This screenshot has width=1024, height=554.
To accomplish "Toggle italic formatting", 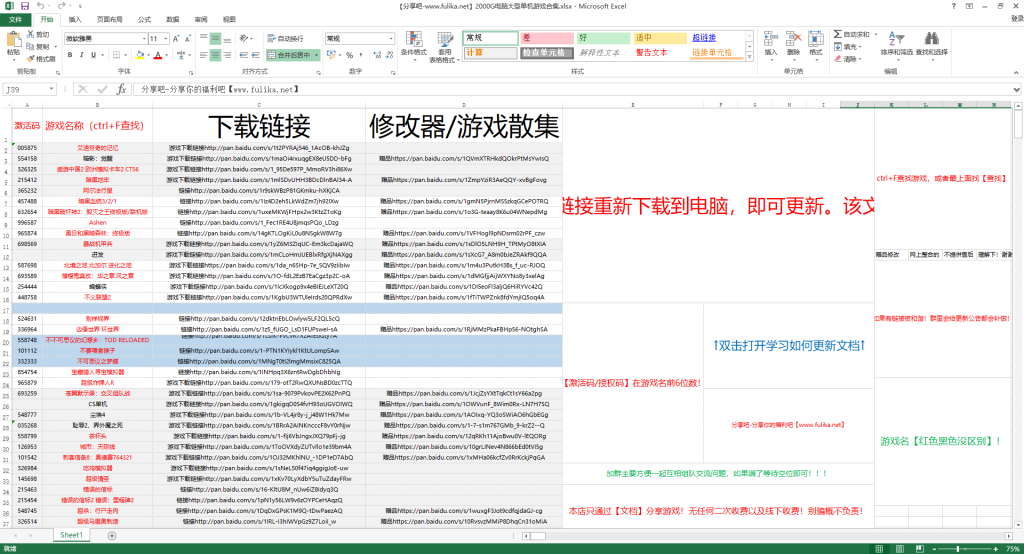I will [82, 55].
